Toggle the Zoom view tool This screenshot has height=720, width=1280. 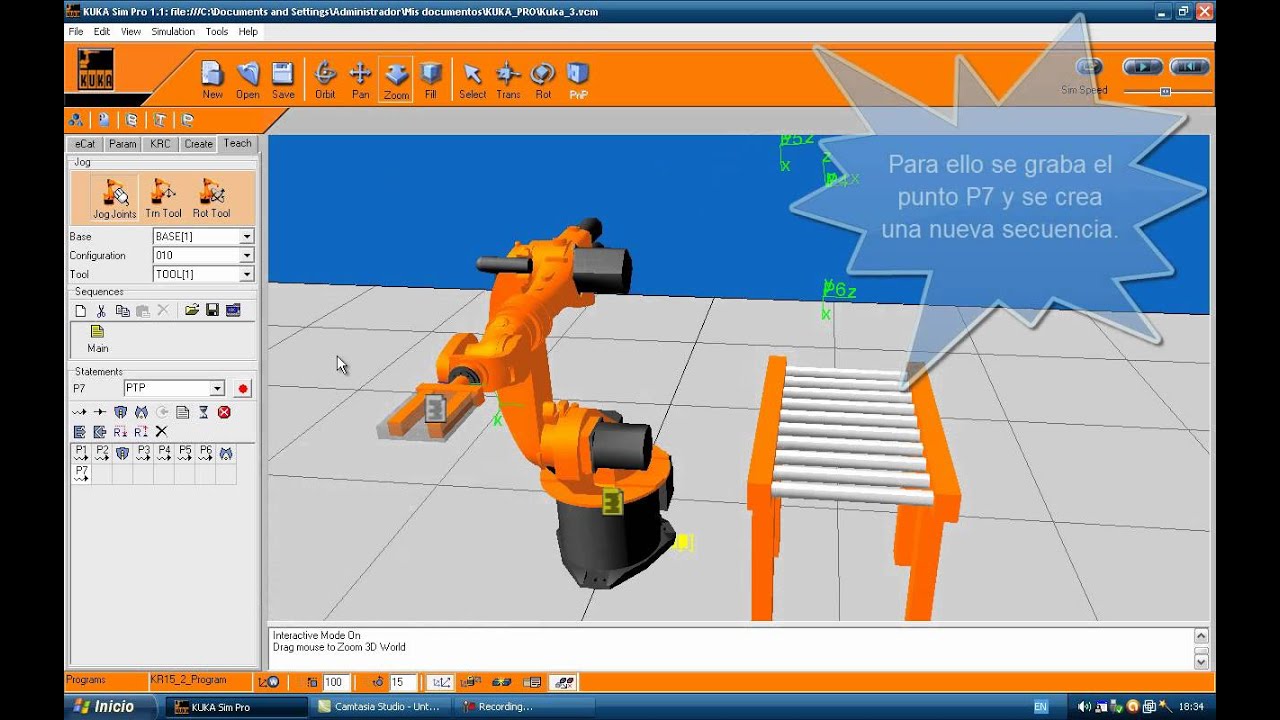tap(396, 79)
